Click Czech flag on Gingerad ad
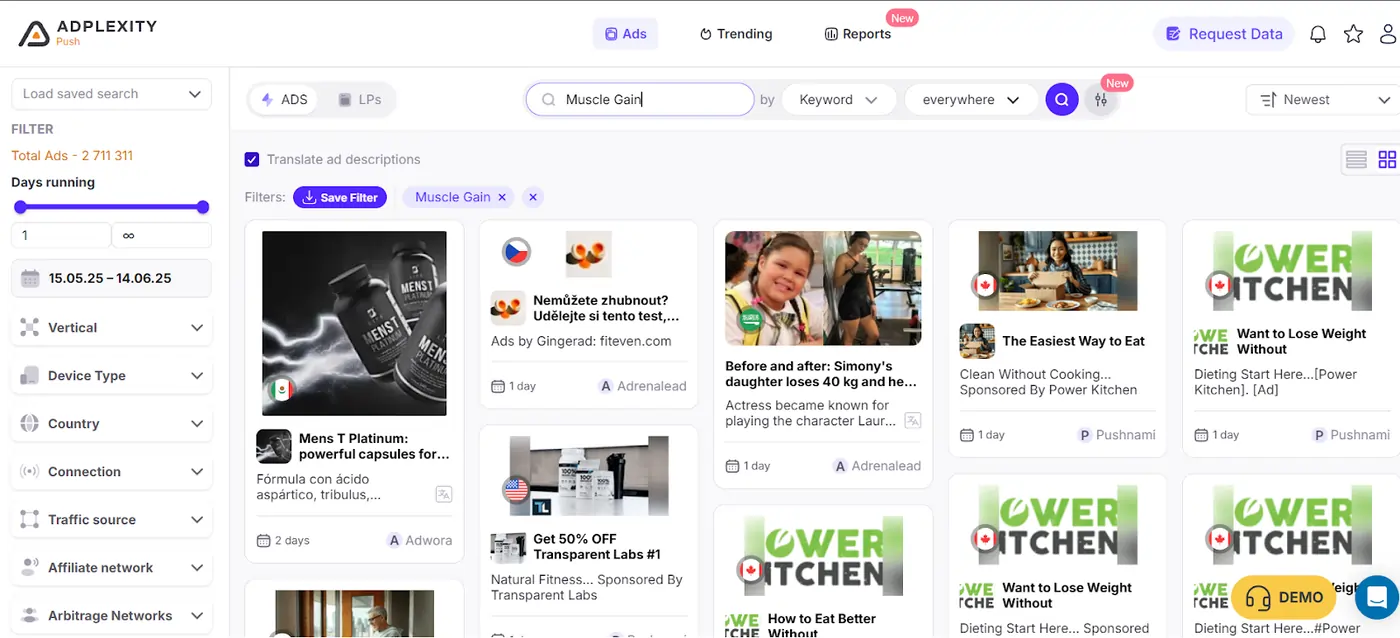Viewport: 1400px width, 638px height. click(x=516, y=251)
